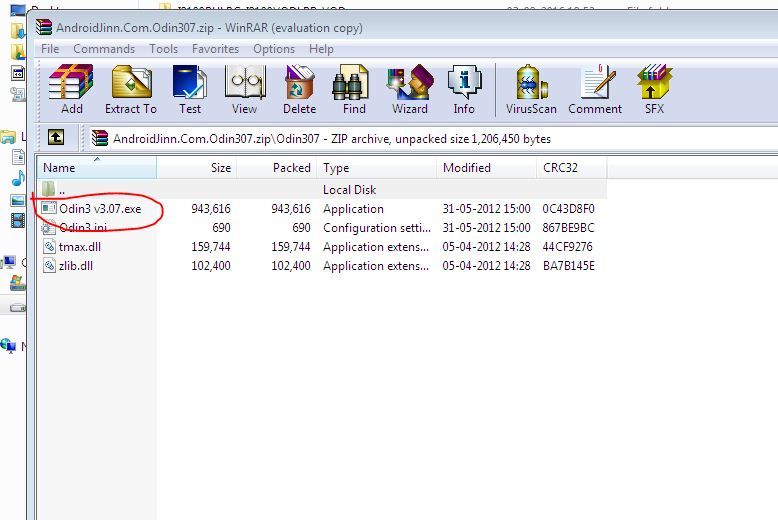Sort by CRC32 column header
The height and width of the screenshot is (520, 778).
(x=572, y=168)
